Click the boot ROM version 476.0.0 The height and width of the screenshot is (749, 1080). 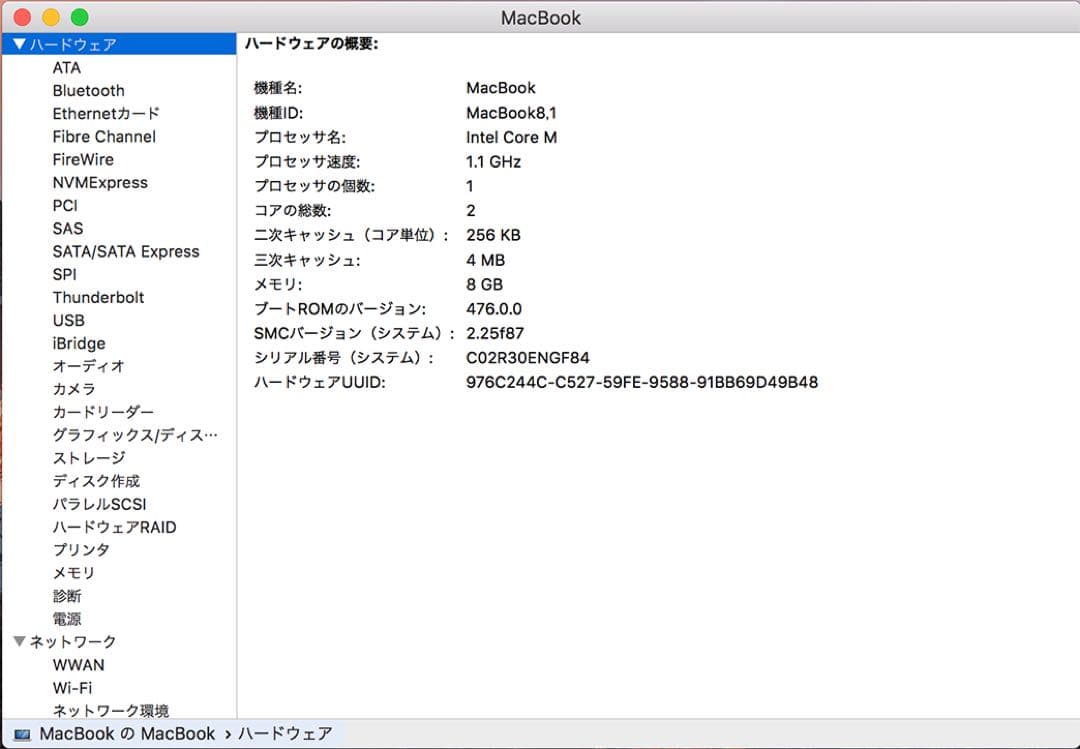(x=494, y=309)
